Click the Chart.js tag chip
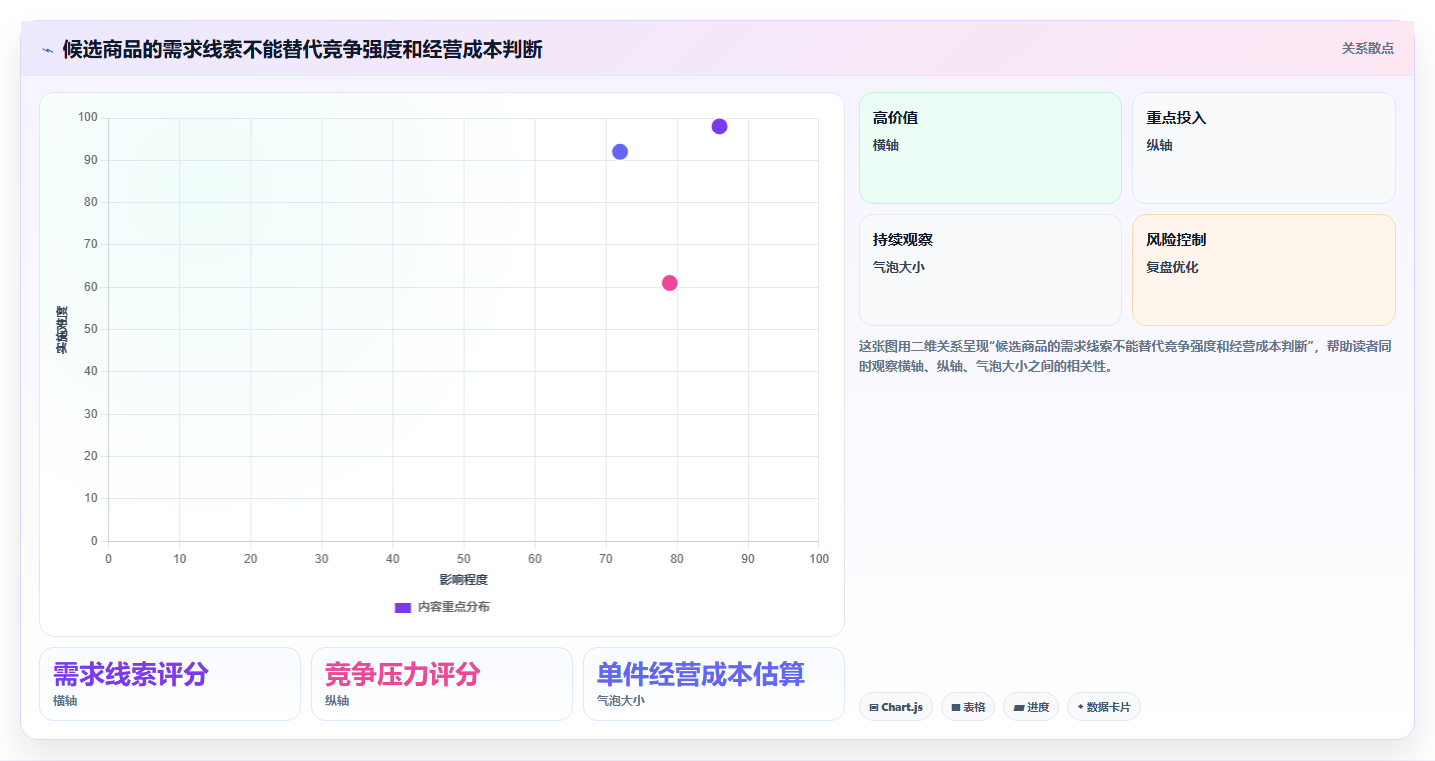The image size is (1435, 761). [x=896, y=707]
